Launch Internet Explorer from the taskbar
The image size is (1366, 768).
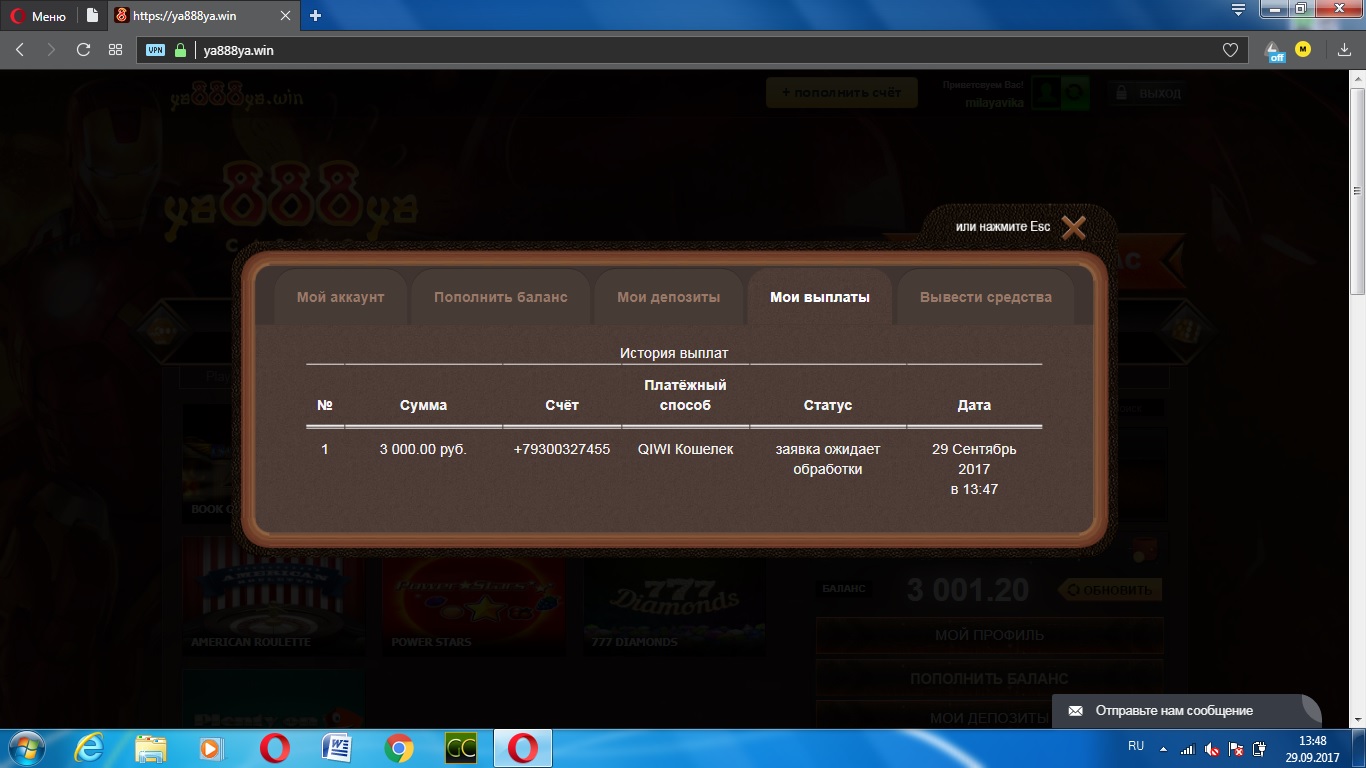[x=90, y=748]
